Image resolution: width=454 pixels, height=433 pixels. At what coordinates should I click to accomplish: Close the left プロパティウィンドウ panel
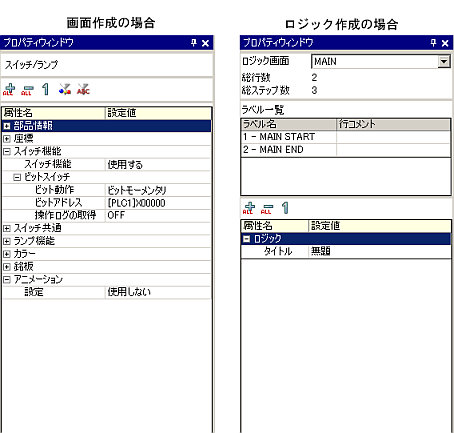[205, 43]
